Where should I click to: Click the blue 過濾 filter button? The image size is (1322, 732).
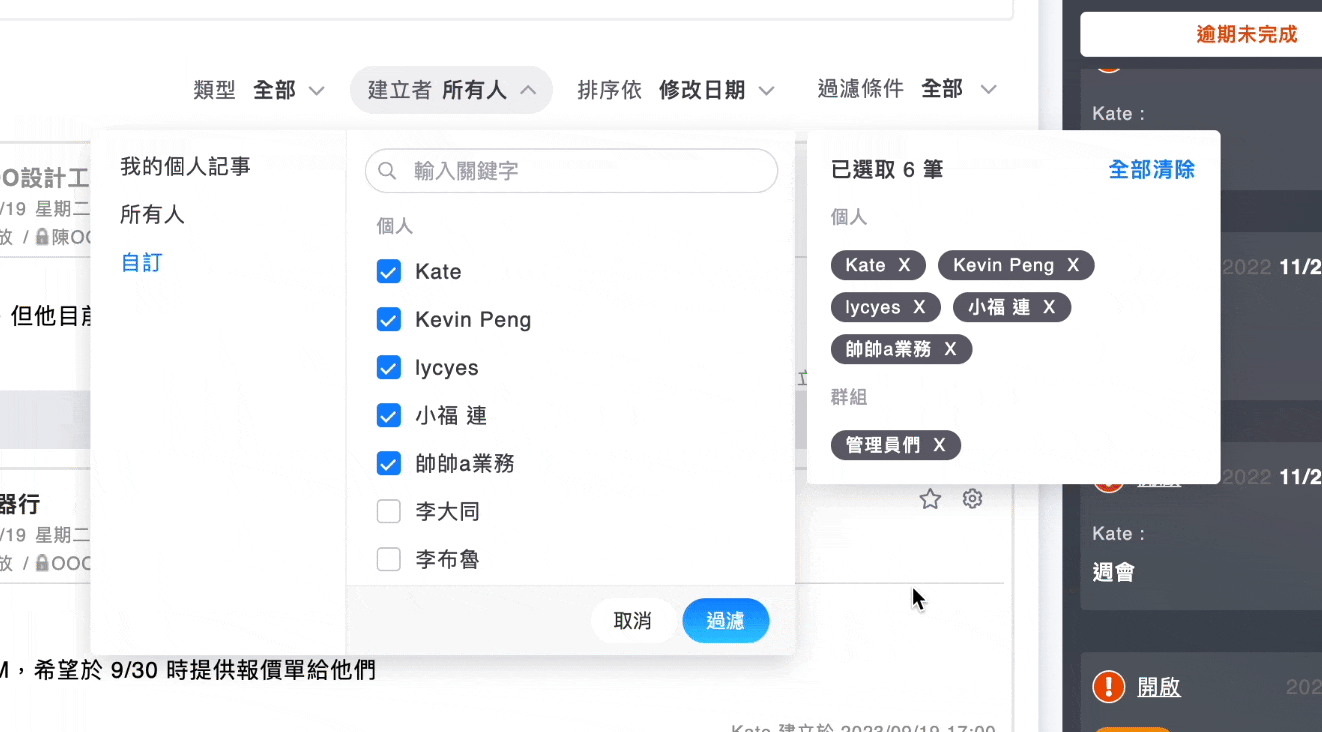pos(726,620)
